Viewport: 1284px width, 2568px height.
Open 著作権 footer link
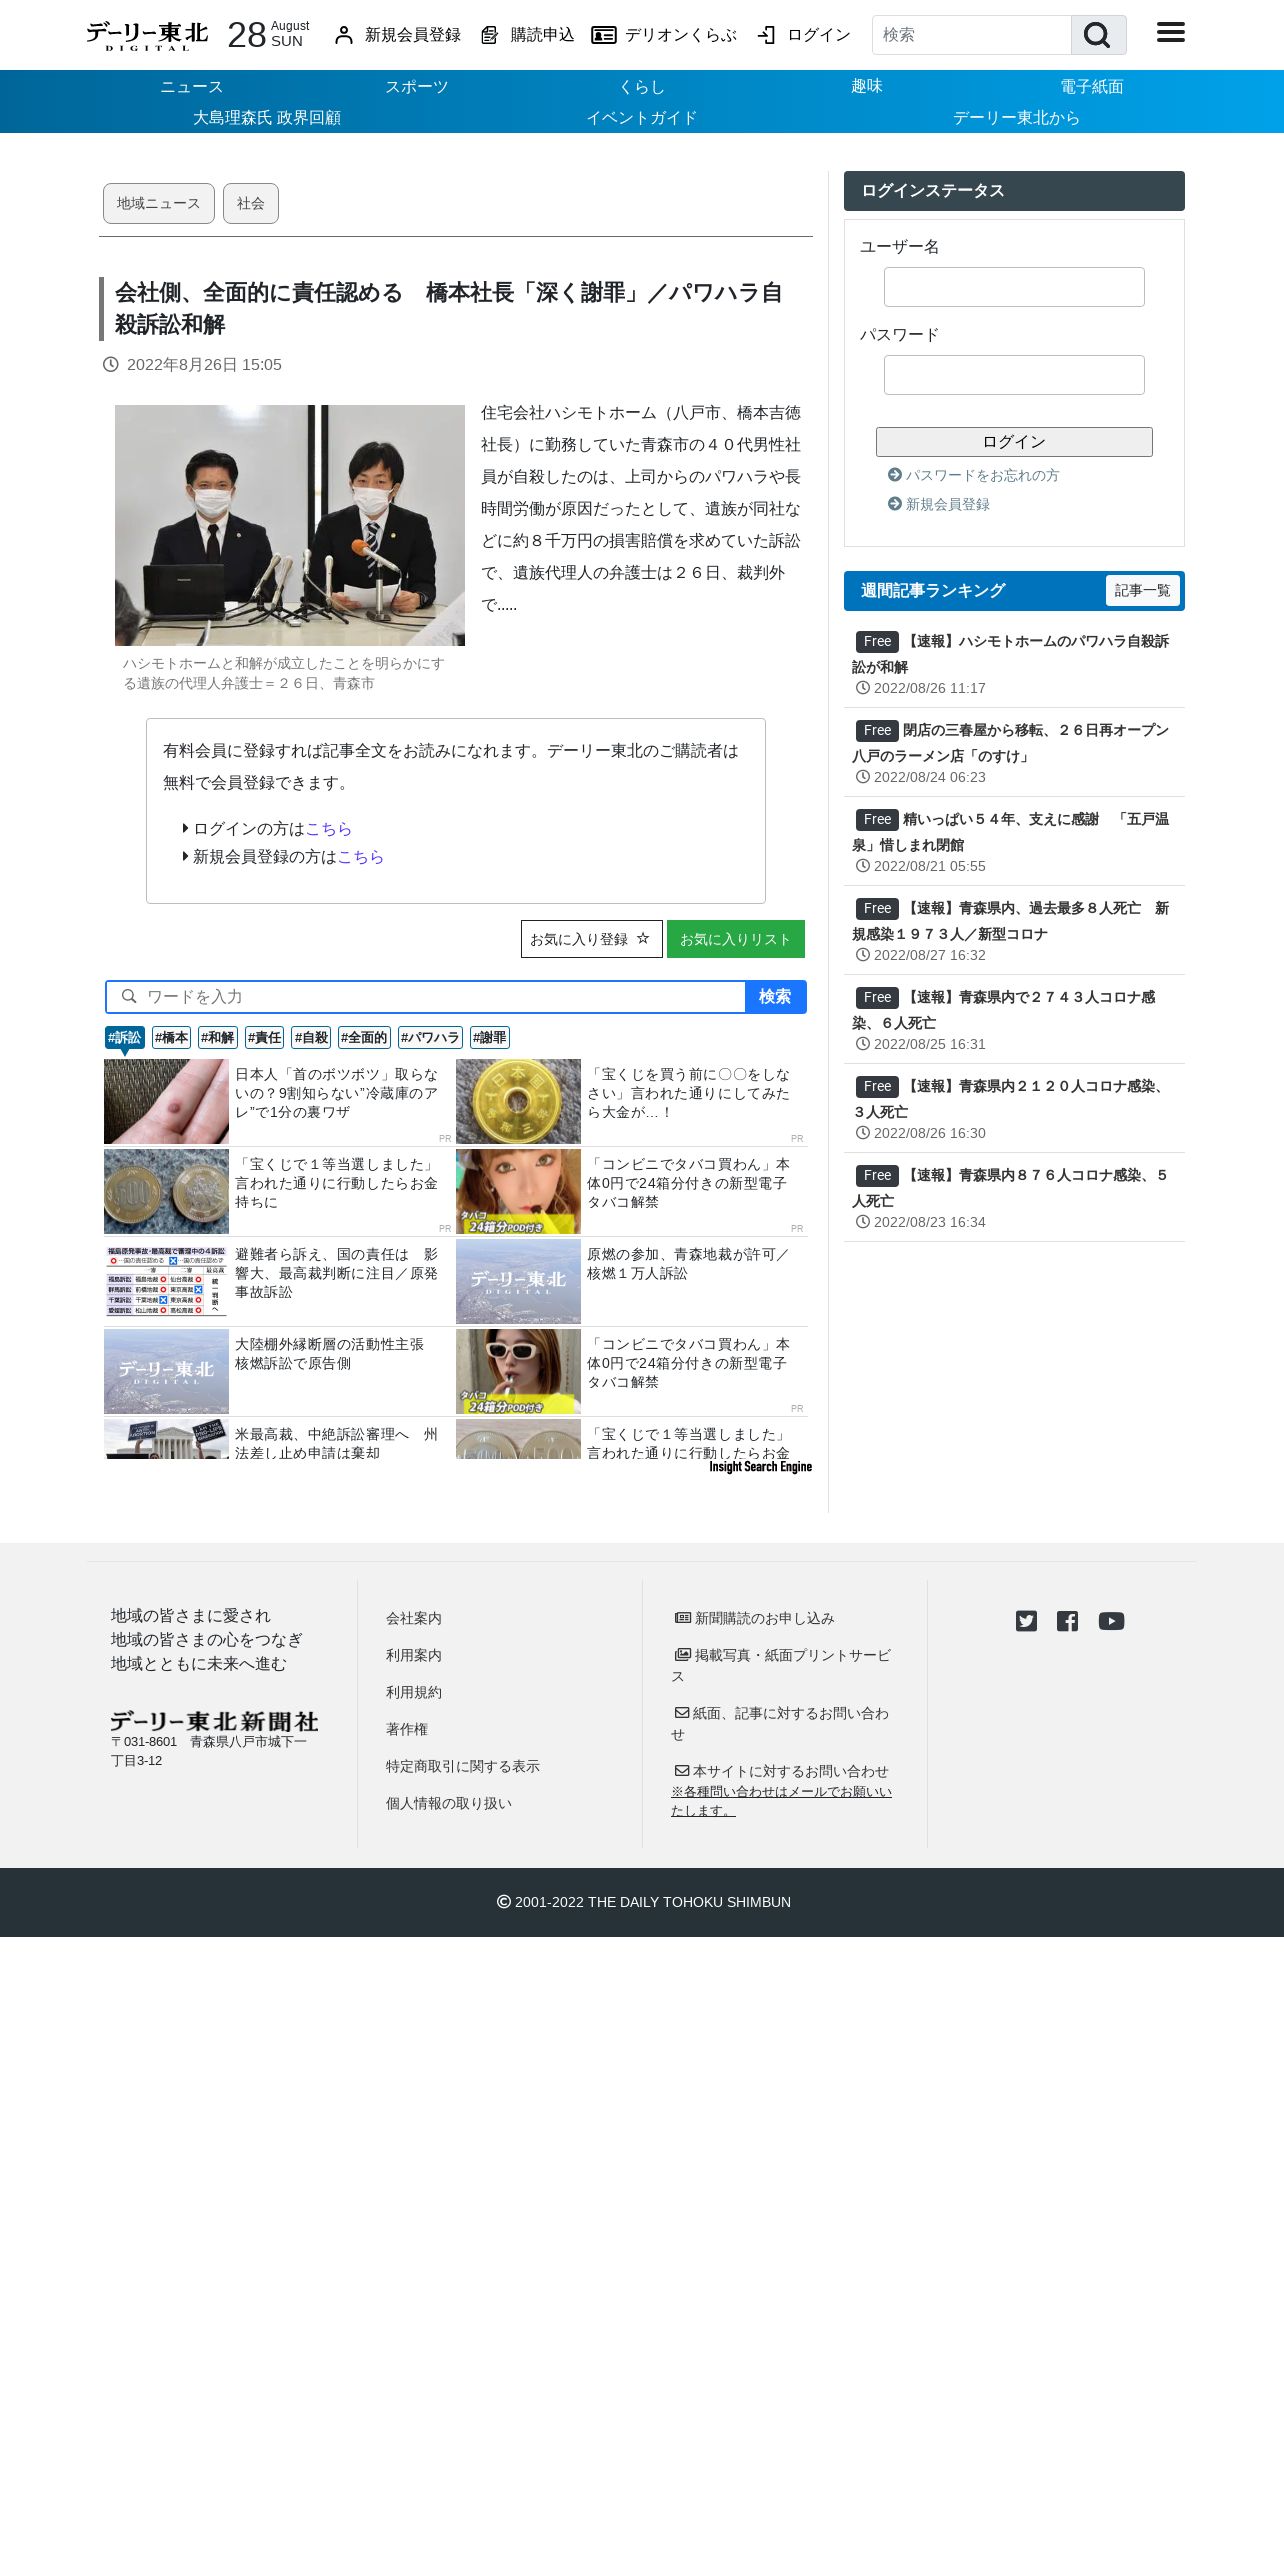tap(407, 1729)
